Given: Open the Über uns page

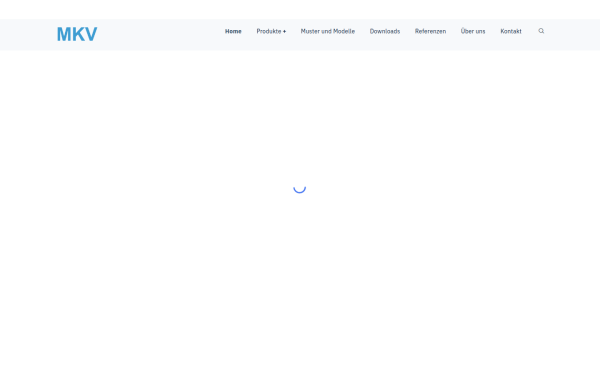Looking at the screenshot, I should tap(473, 31).
